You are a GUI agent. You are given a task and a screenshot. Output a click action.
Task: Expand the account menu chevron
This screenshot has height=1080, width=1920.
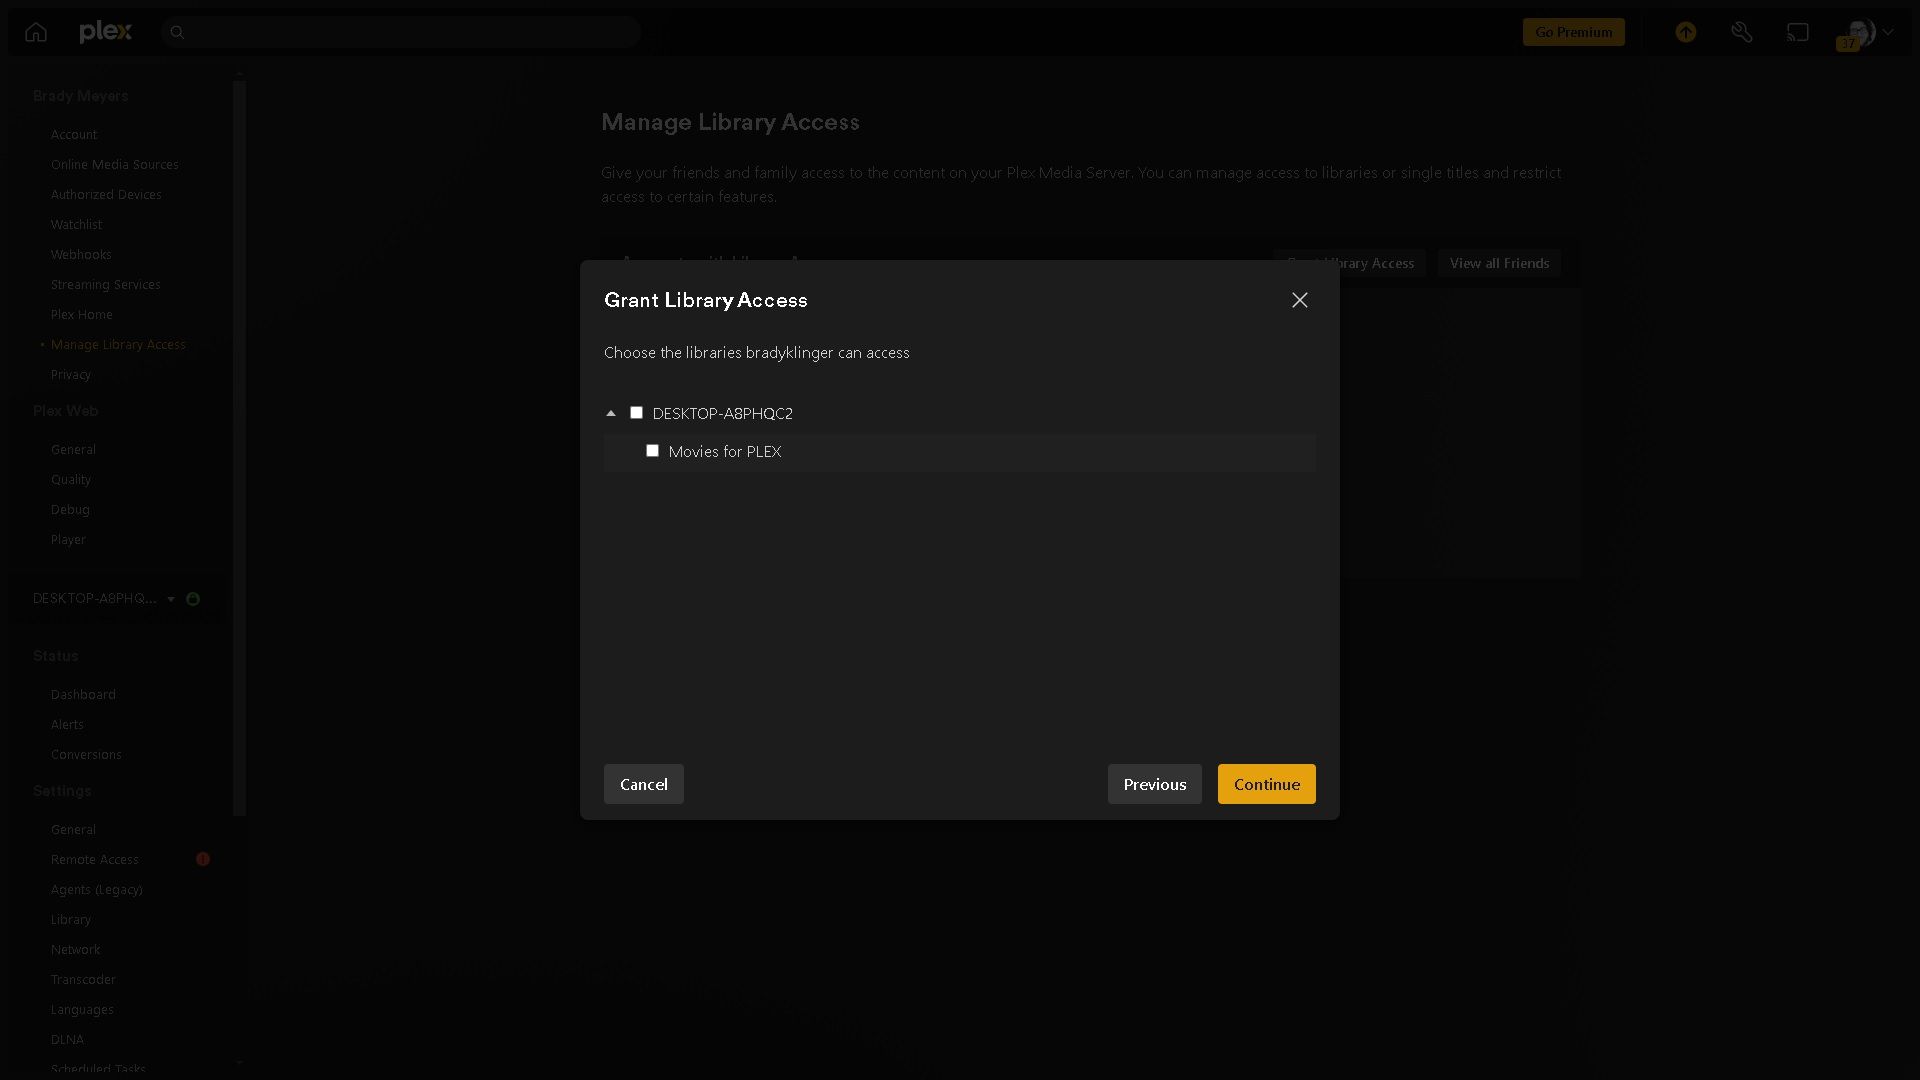[x=1888, y=32]
